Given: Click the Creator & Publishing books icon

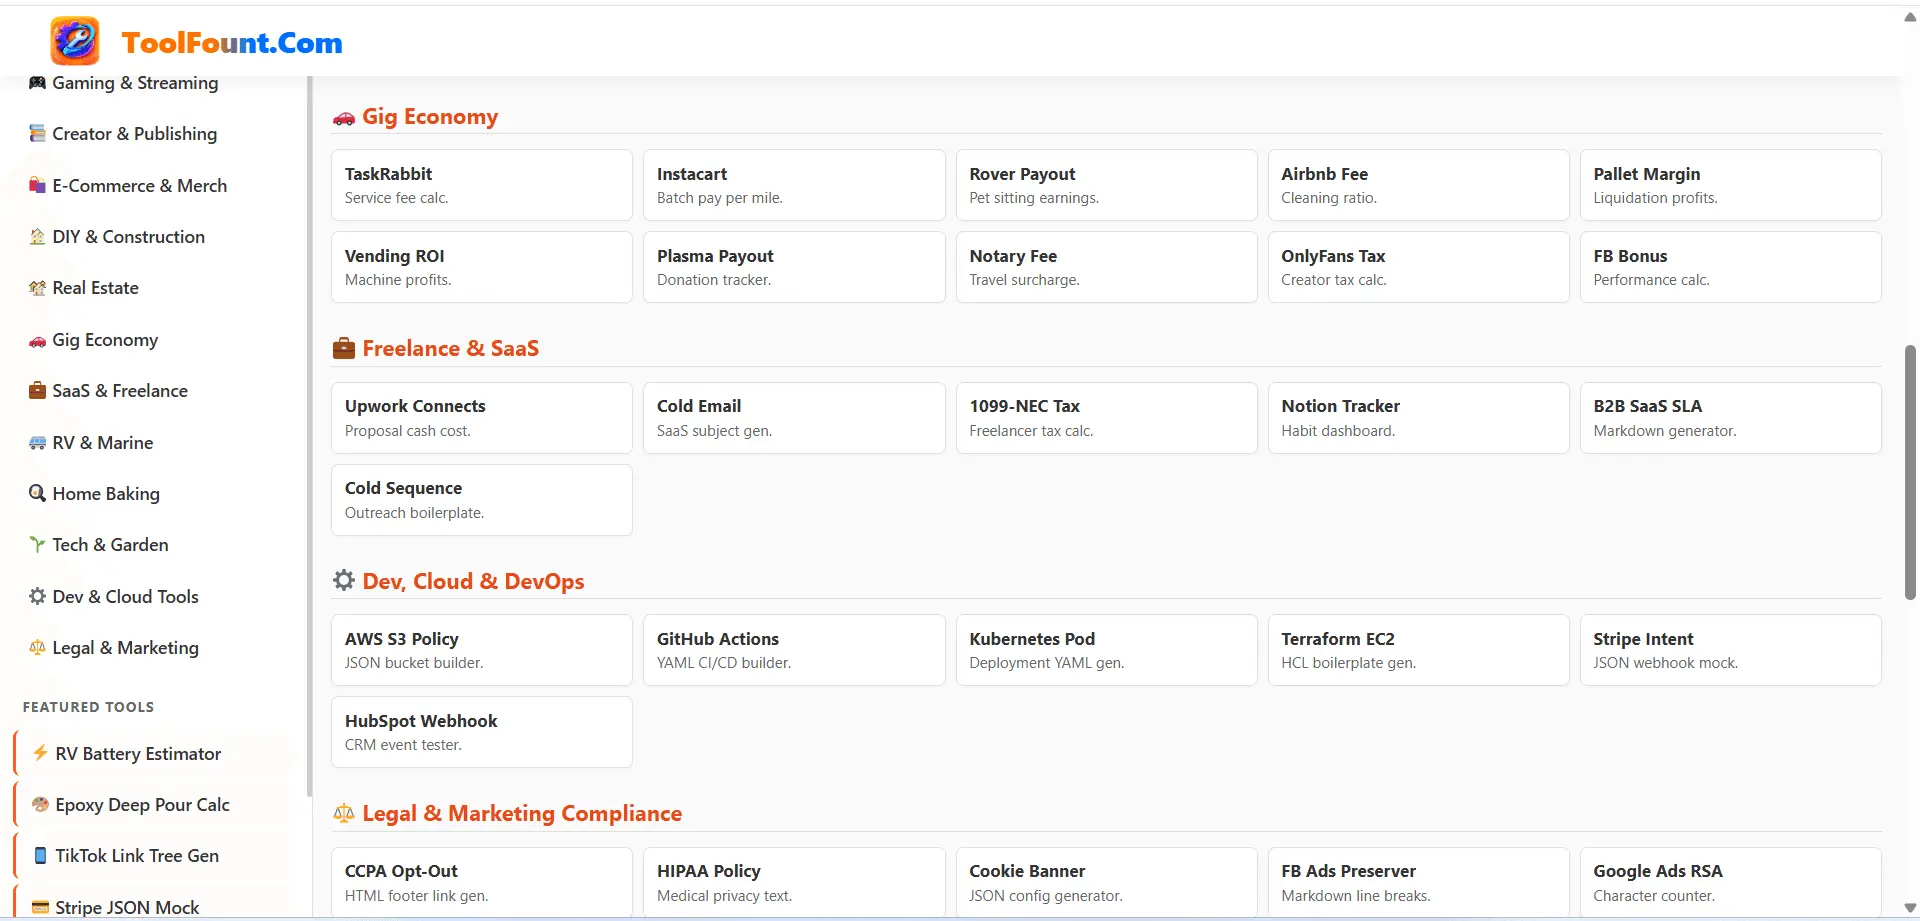Looking at the screenshot, I should click(x=37, y=133).
